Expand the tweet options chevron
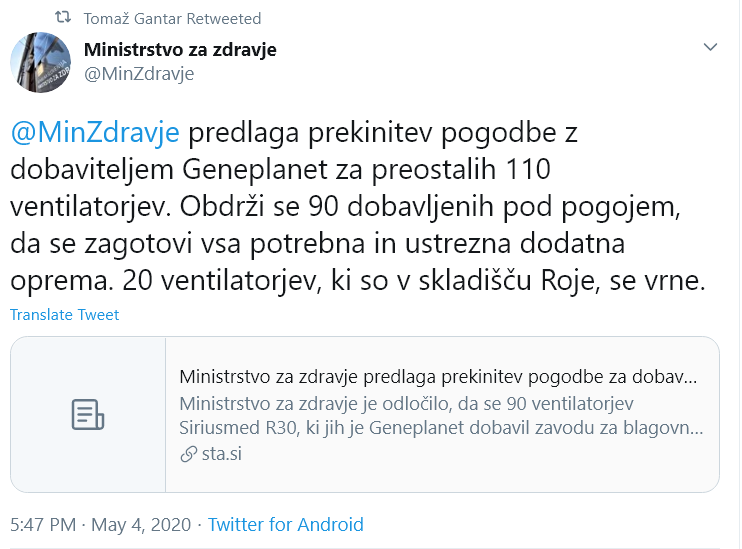Image resolution: width=742 pixels, height=549 pixels. 711,47
